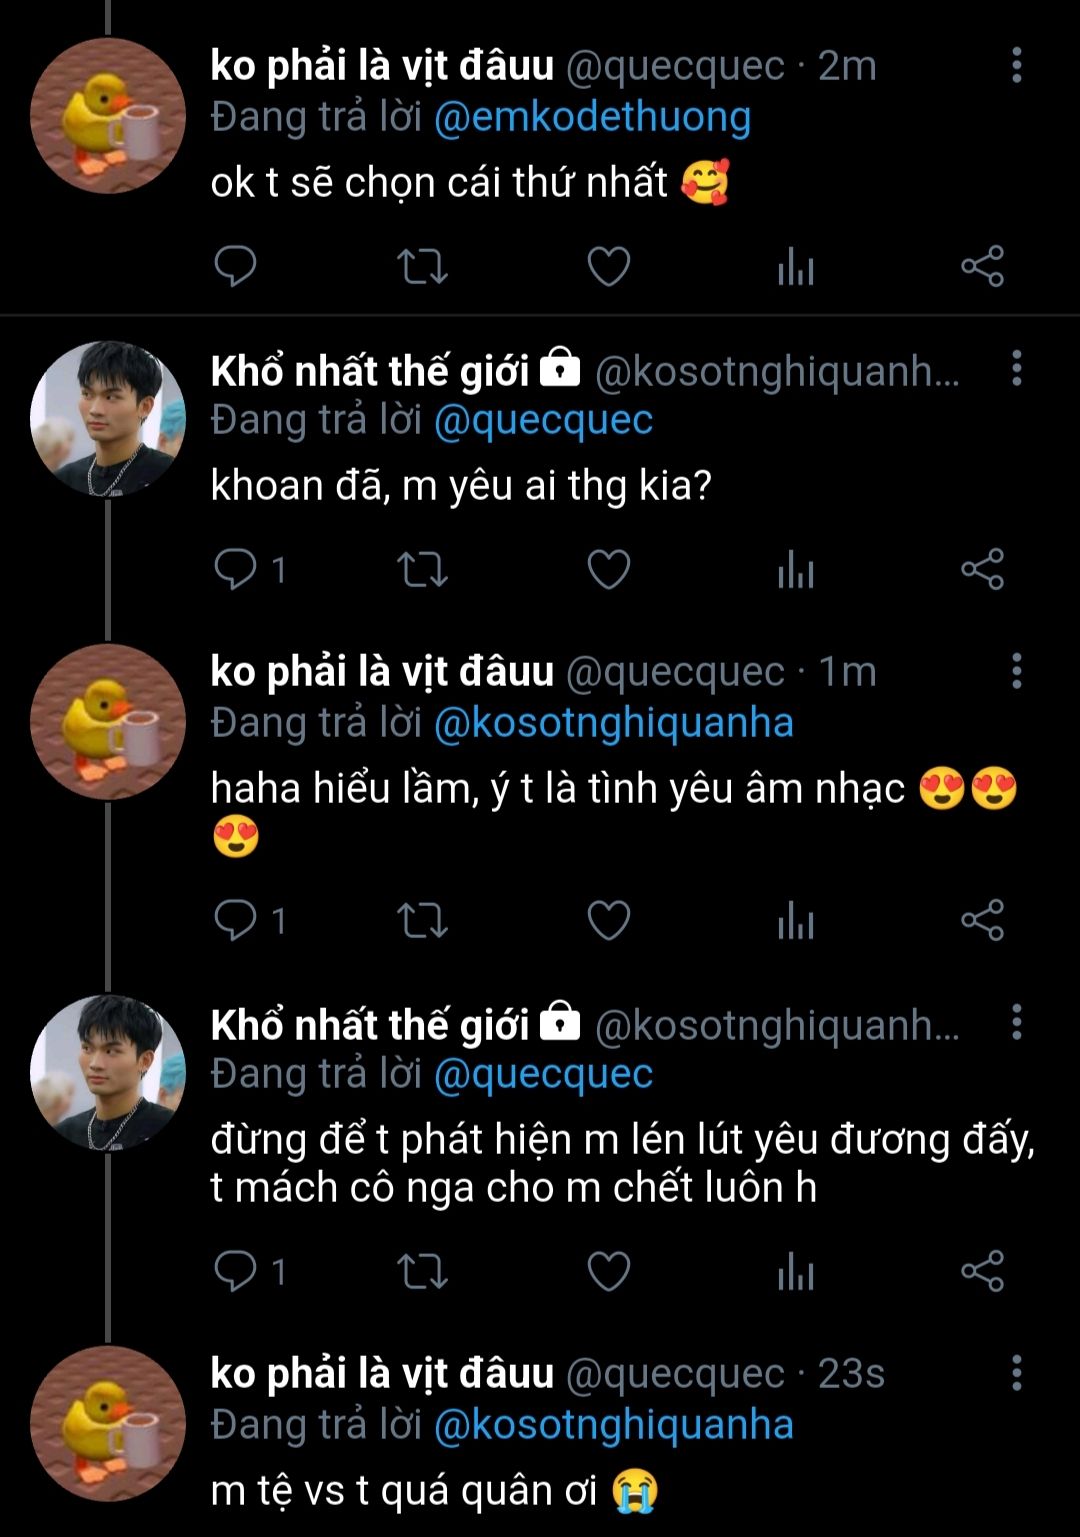Retweet the 'ok t sẽ chọn cái thứ nhất' tweet
Image resolution: width=1080 pixels, height=1537 pixels.
(422, 266)
